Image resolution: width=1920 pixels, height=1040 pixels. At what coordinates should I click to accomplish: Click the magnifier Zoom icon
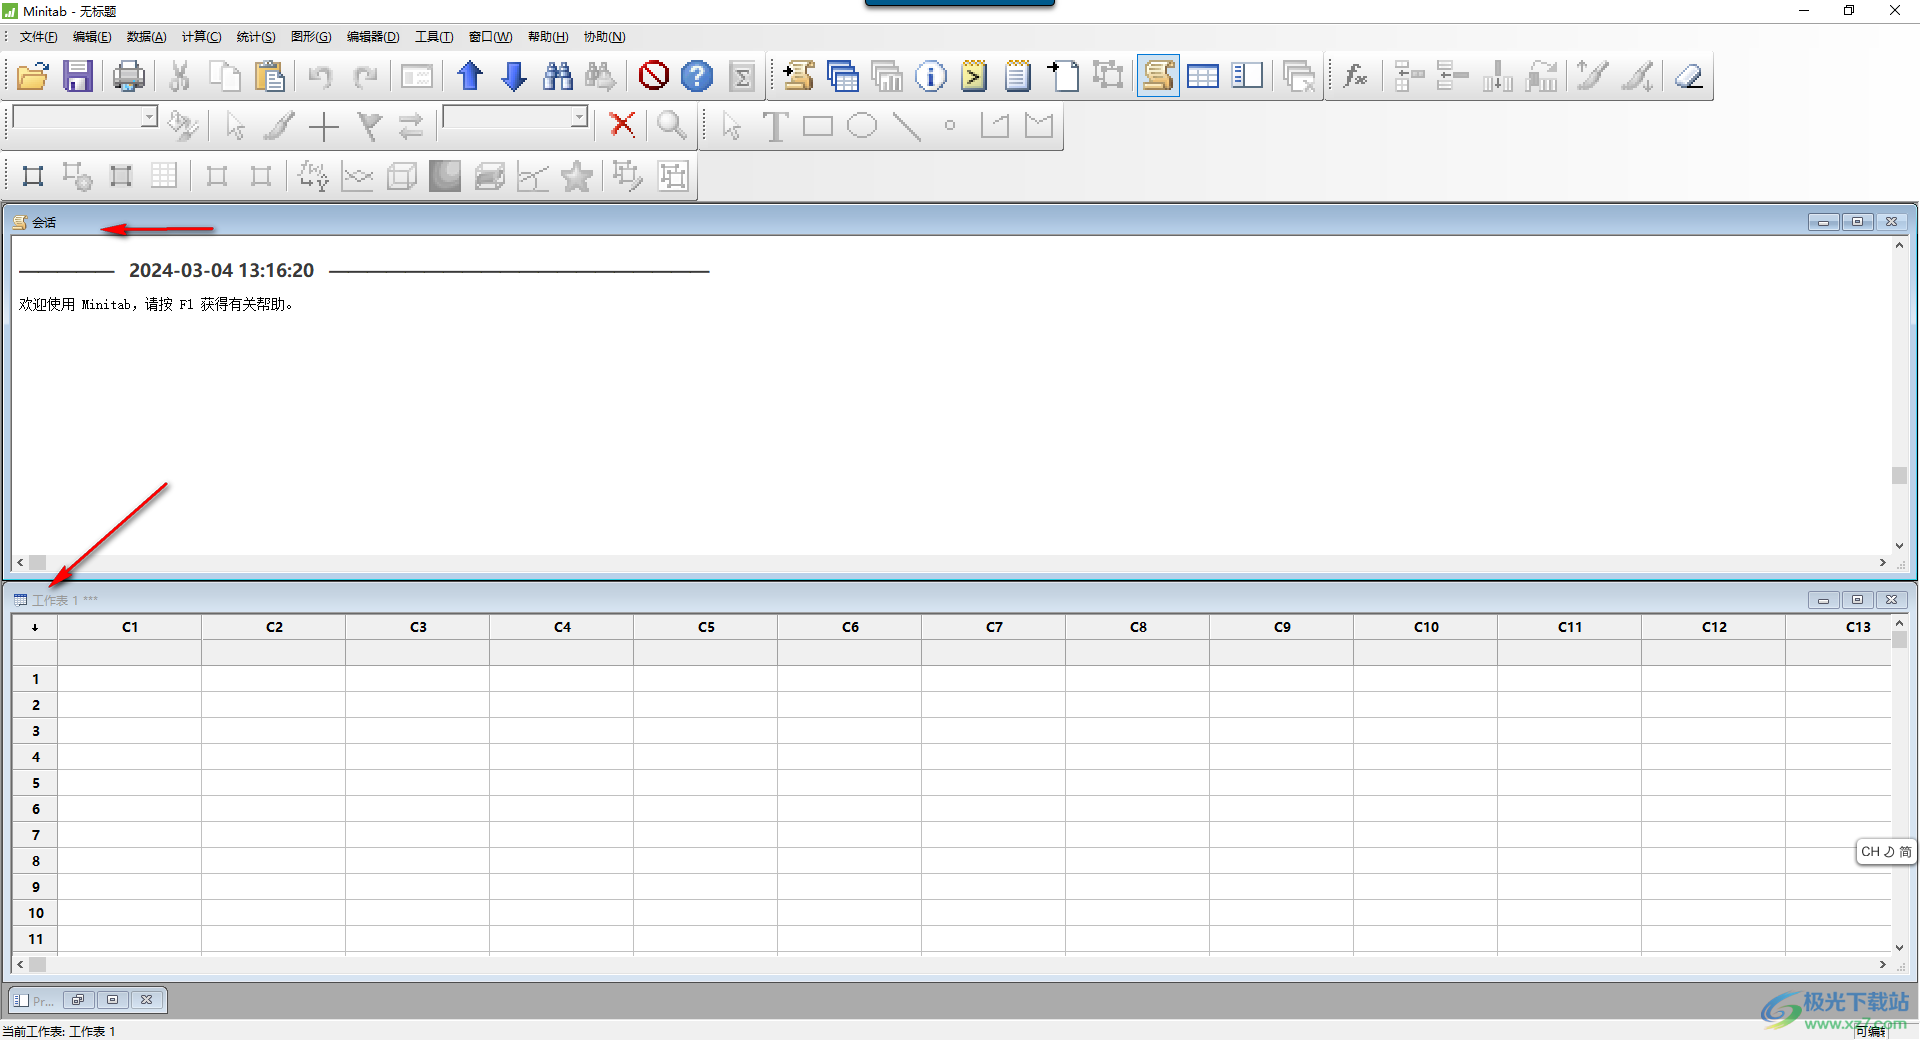[x=672, y=125]
